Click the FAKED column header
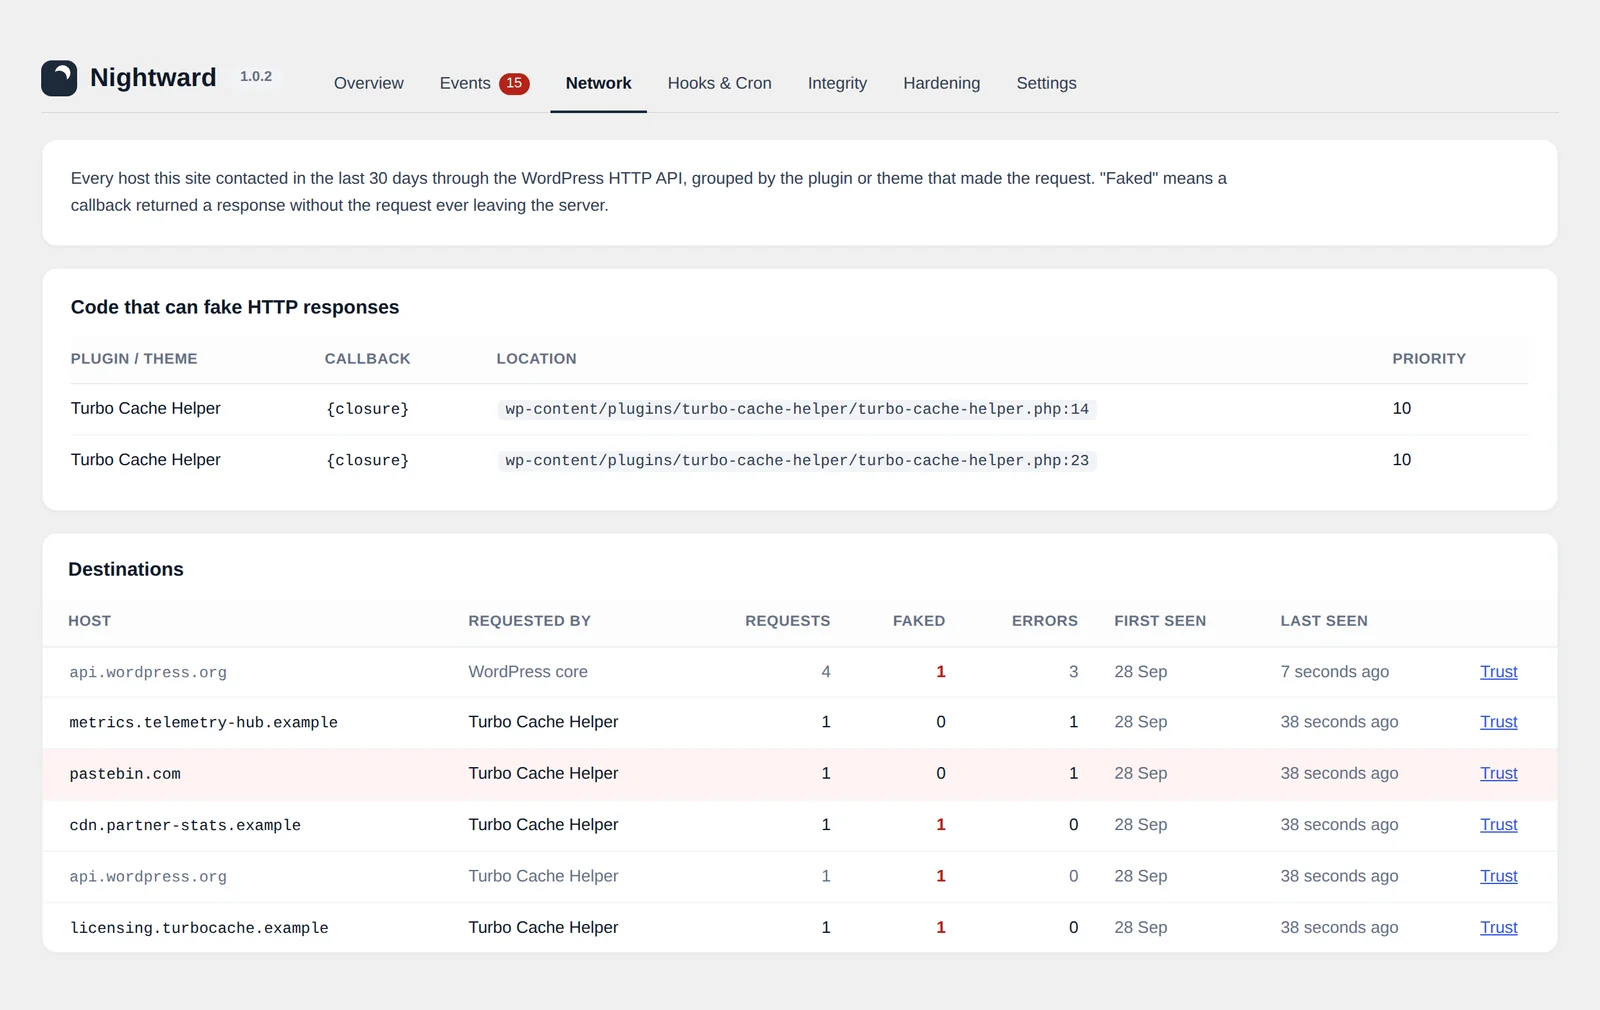 pyautogui.click(x=919, y=621)
